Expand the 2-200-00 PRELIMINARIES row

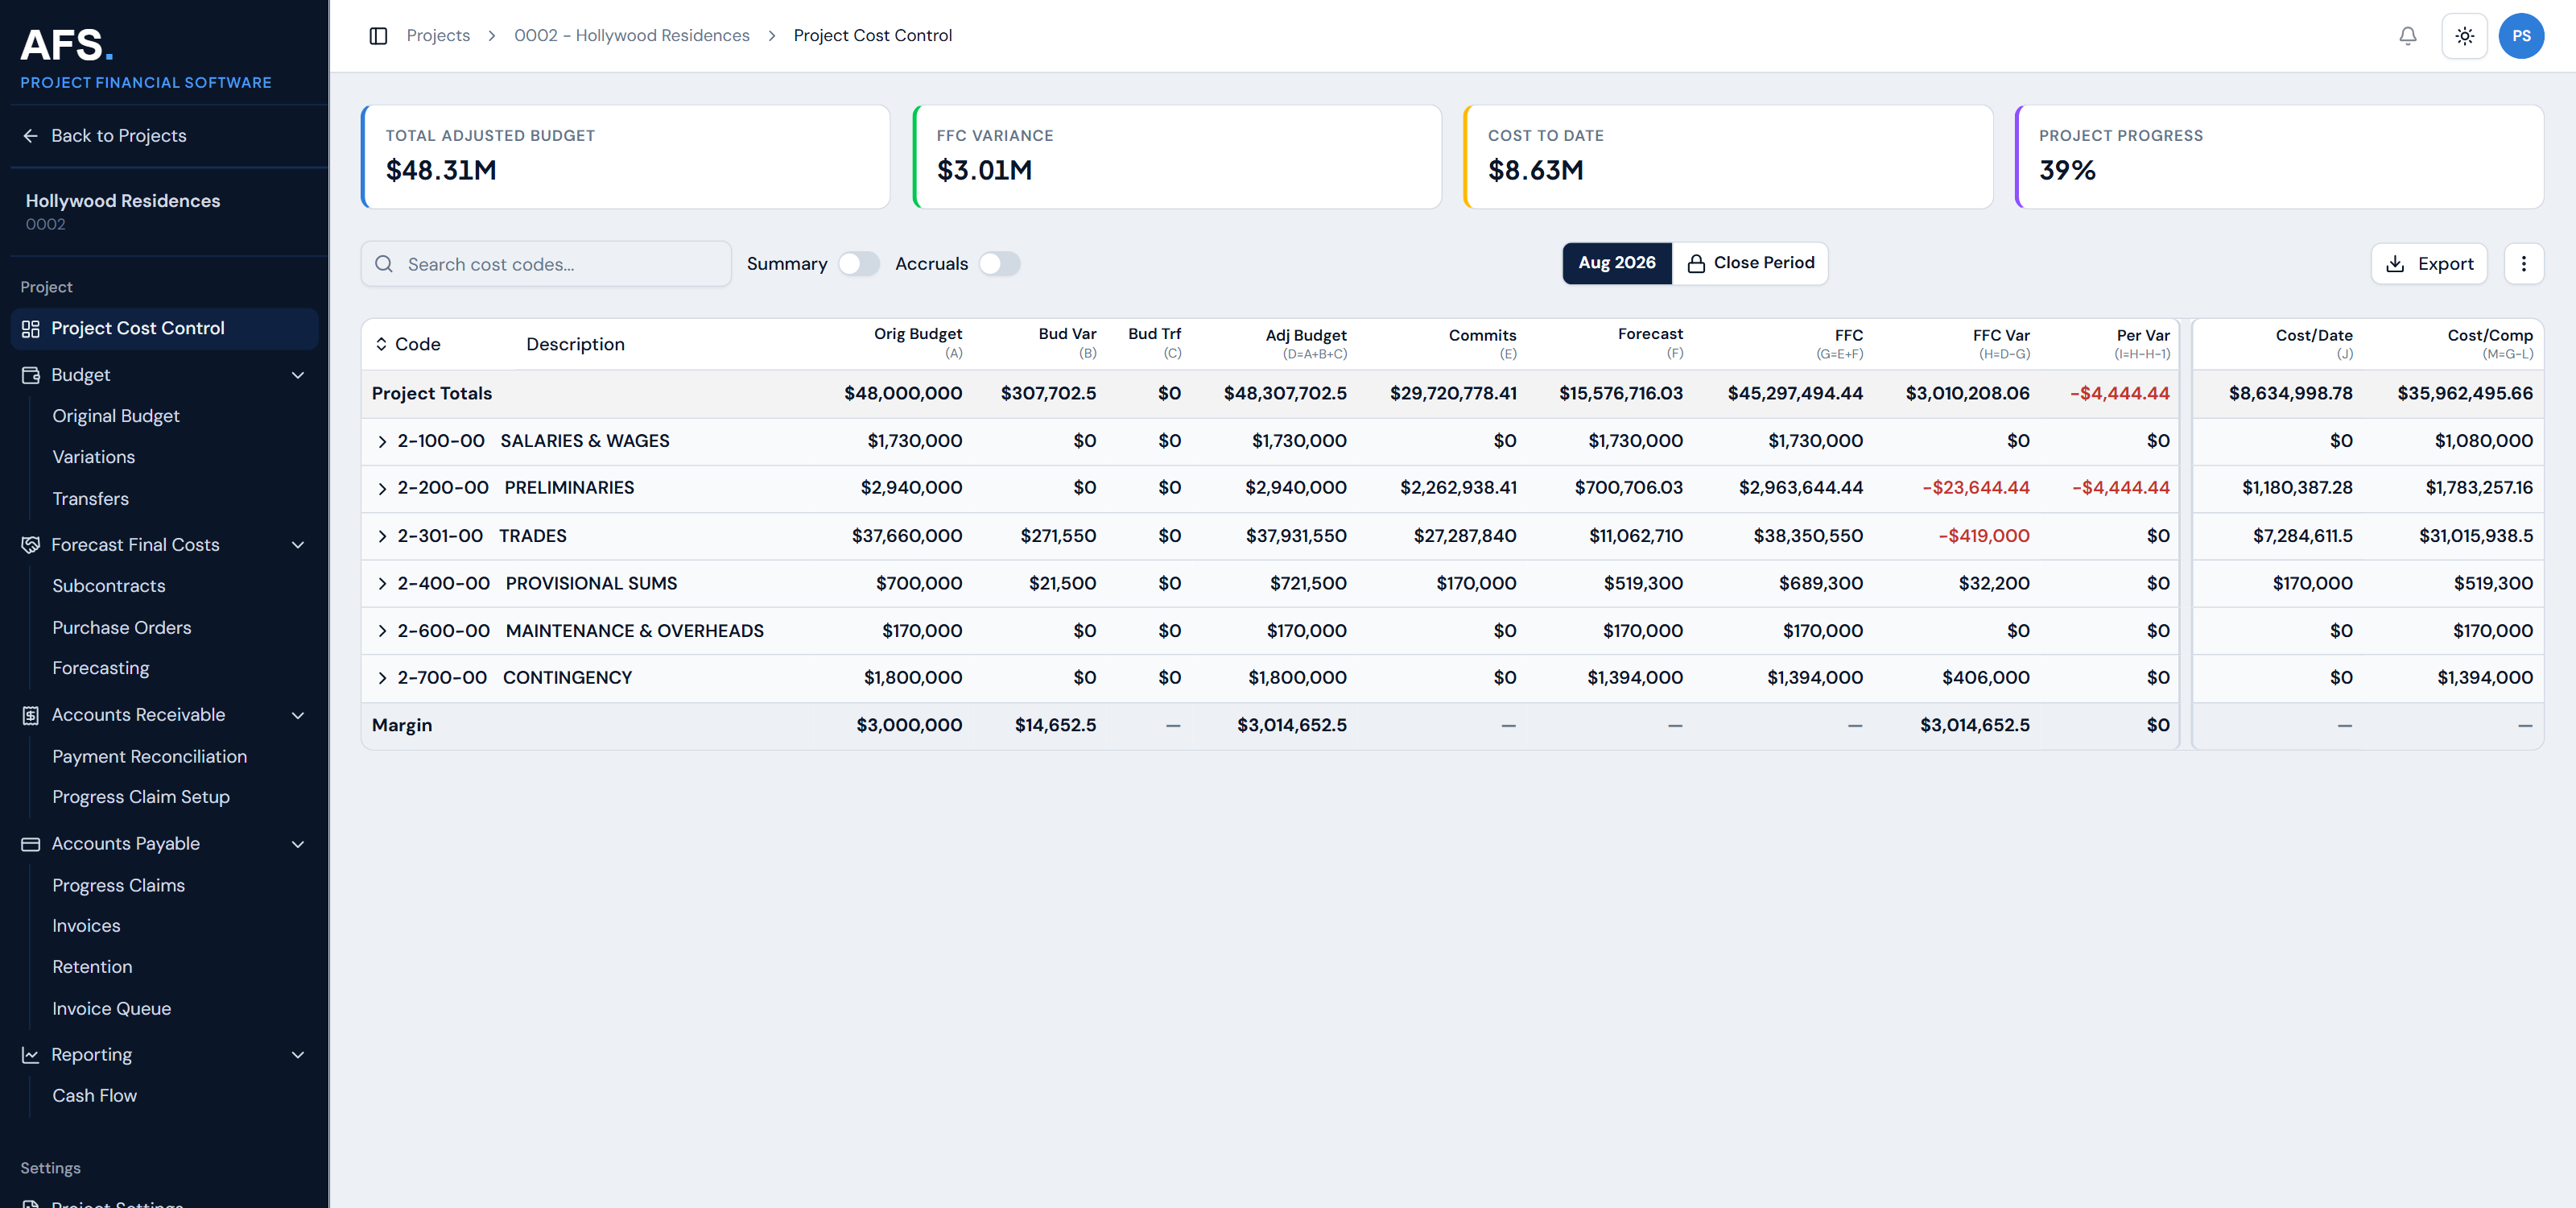point(382,489)
